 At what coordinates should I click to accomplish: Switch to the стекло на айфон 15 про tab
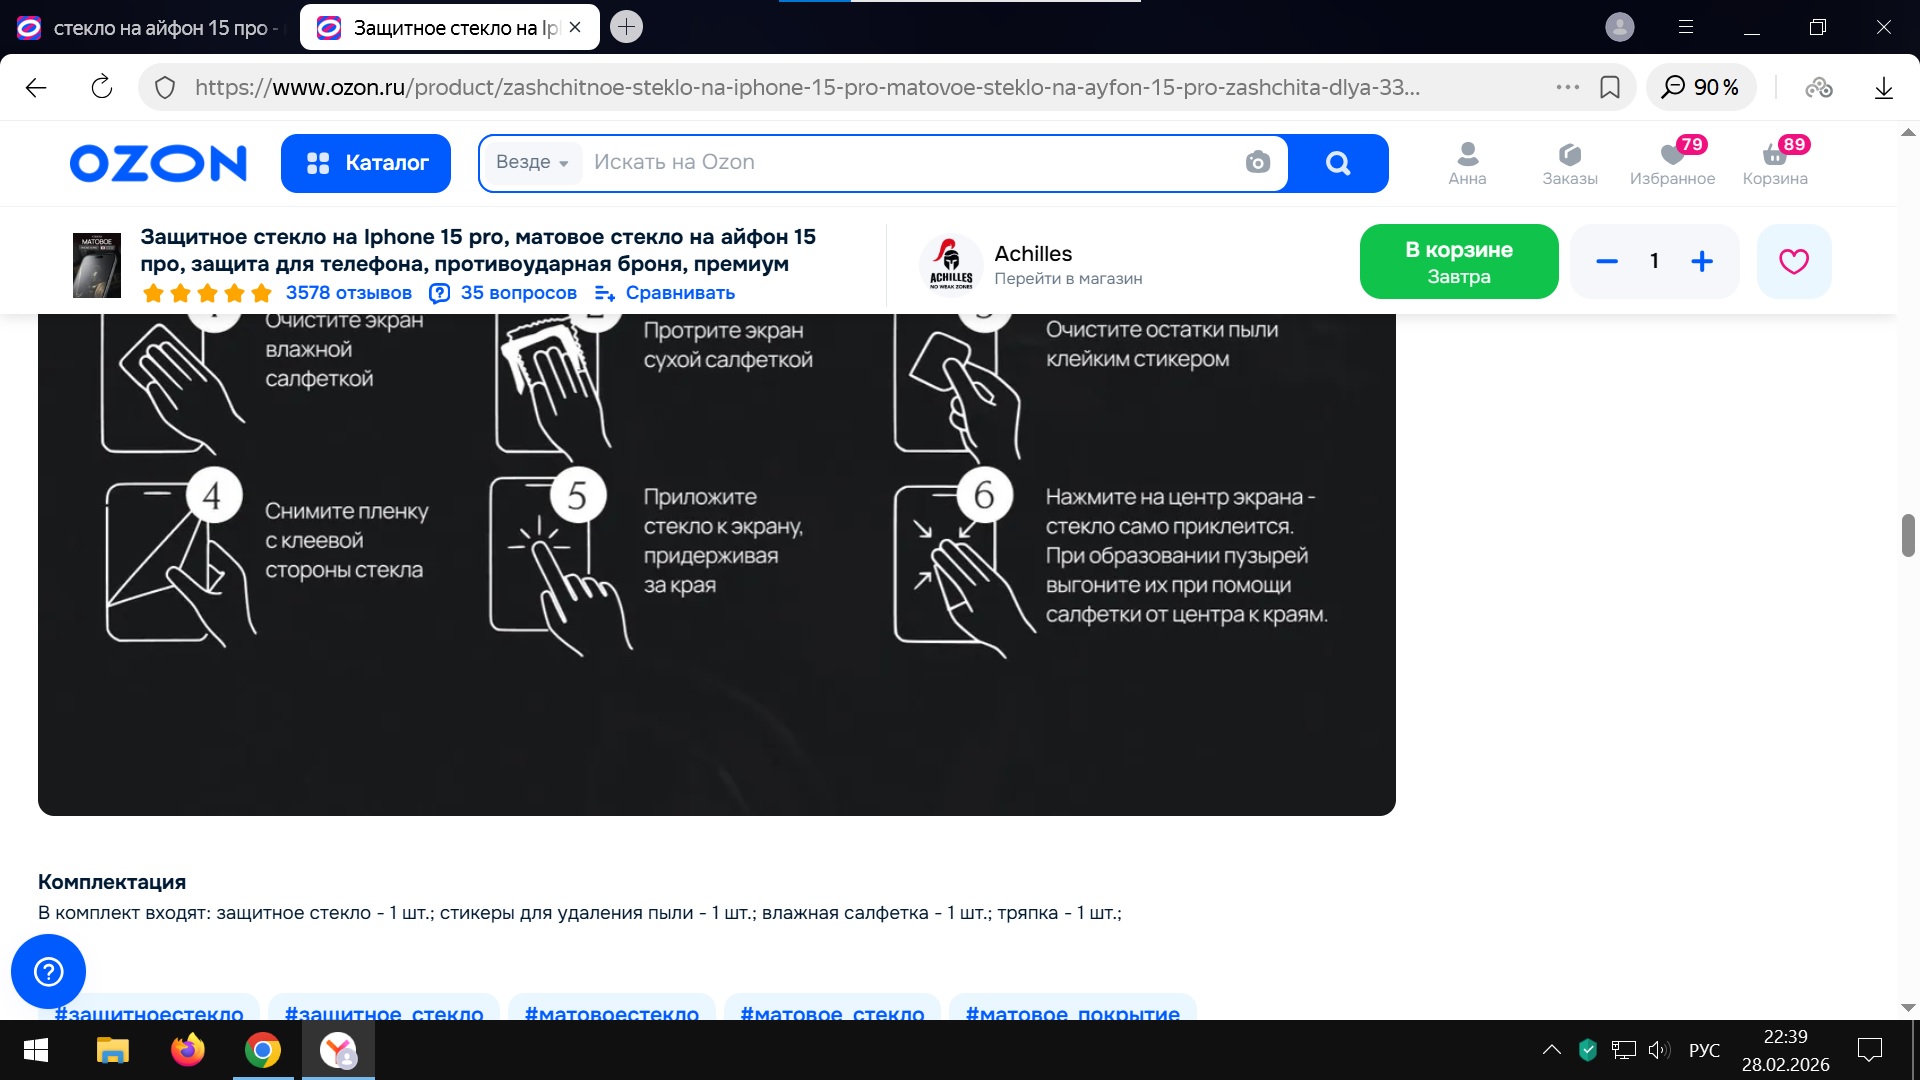coord(148,28)
